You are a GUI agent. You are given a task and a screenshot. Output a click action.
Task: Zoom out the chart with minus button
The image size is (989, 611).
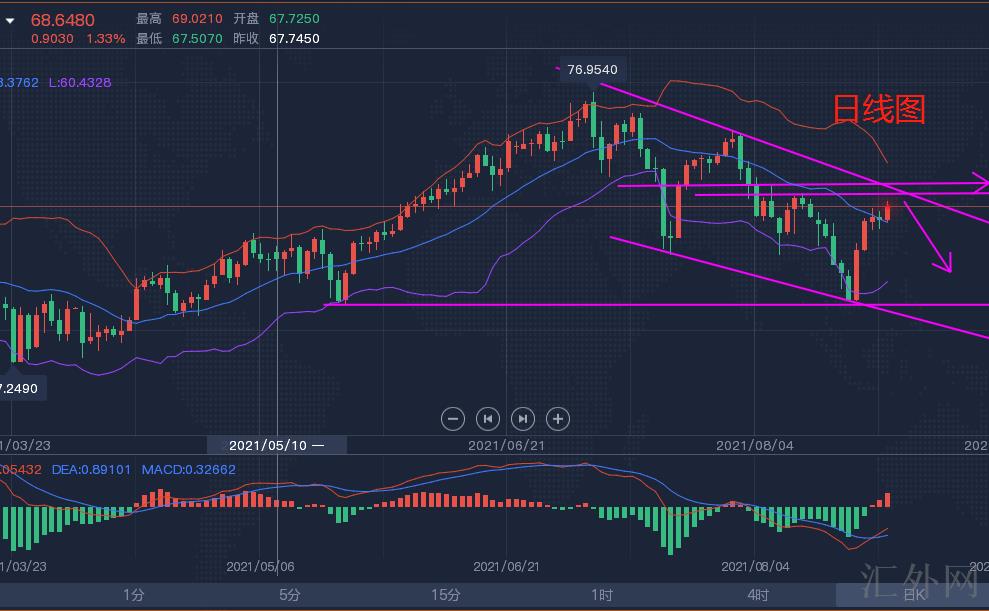tap(452, 419)
